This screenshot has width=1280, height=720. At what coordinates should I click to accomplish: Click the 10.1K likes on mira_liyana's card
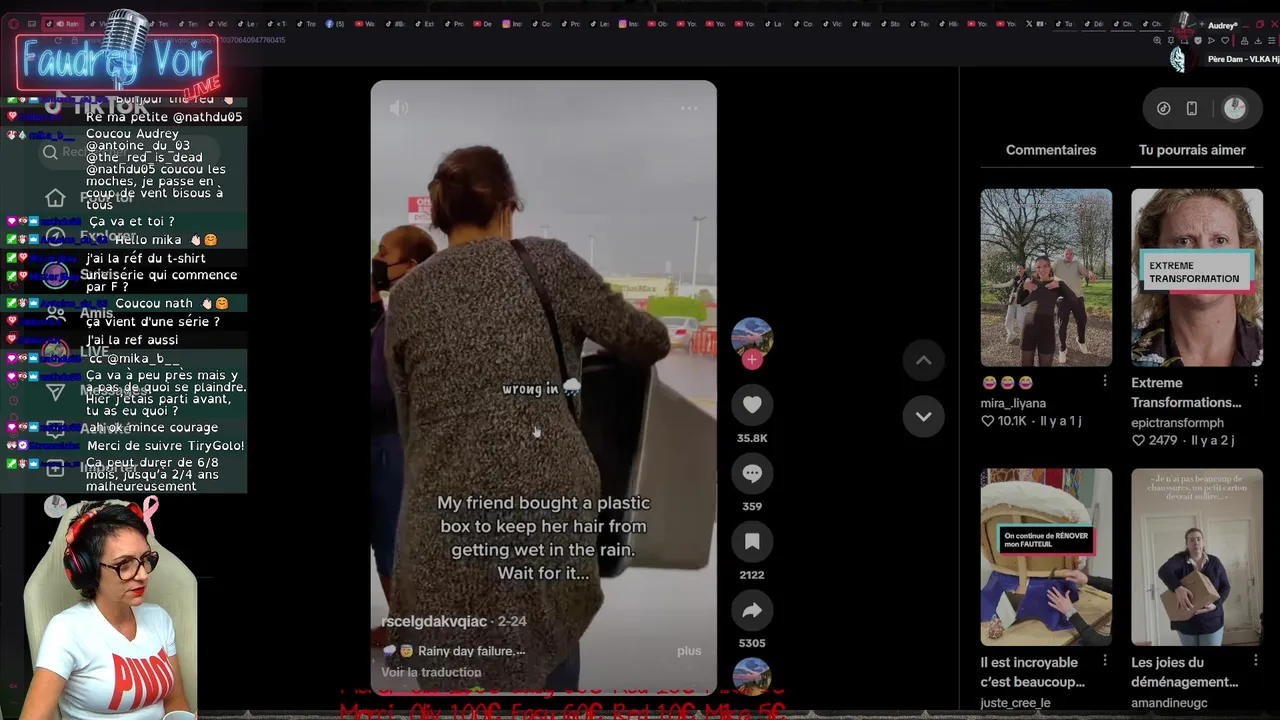1005,421
